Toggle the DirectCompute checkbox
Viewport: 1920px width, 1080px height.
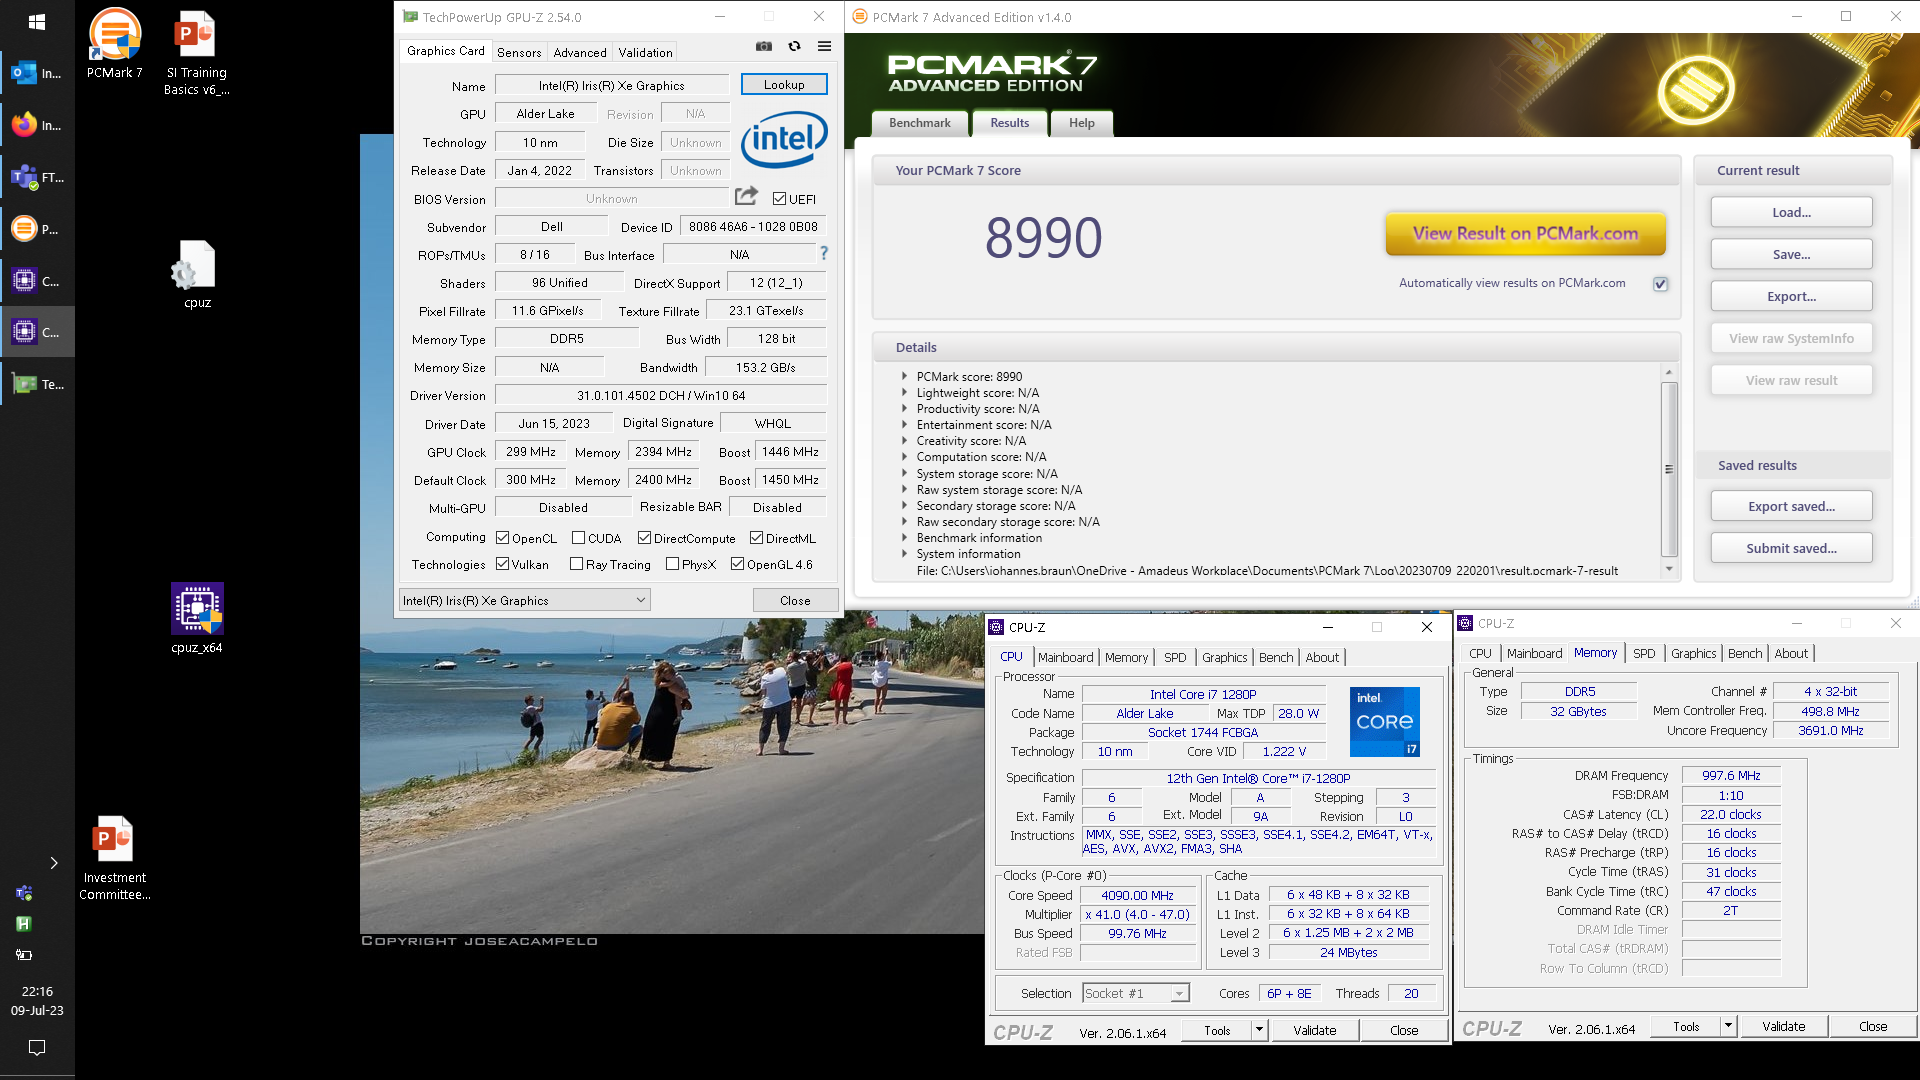(645, 538)
